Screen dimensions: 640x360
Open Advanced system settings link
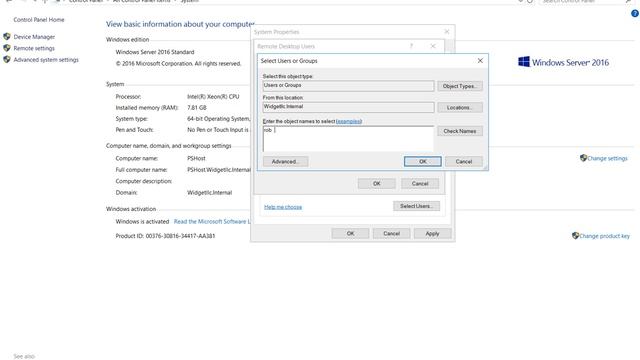(x=46, y=60)
